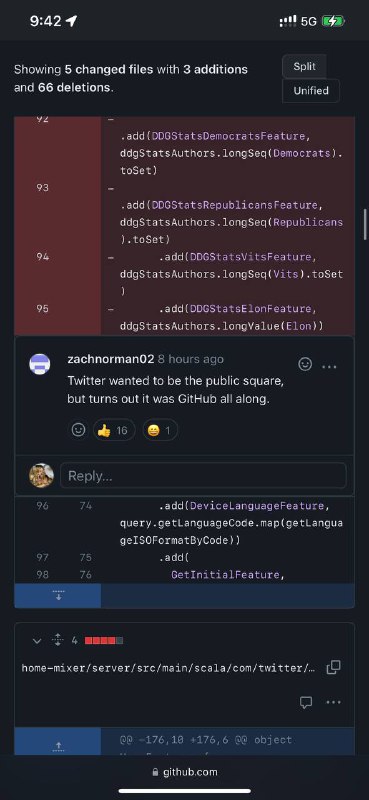Toggle laughing face reaction with 1
This screenshot has height=800, width=369.
click(x=160, y=430)
